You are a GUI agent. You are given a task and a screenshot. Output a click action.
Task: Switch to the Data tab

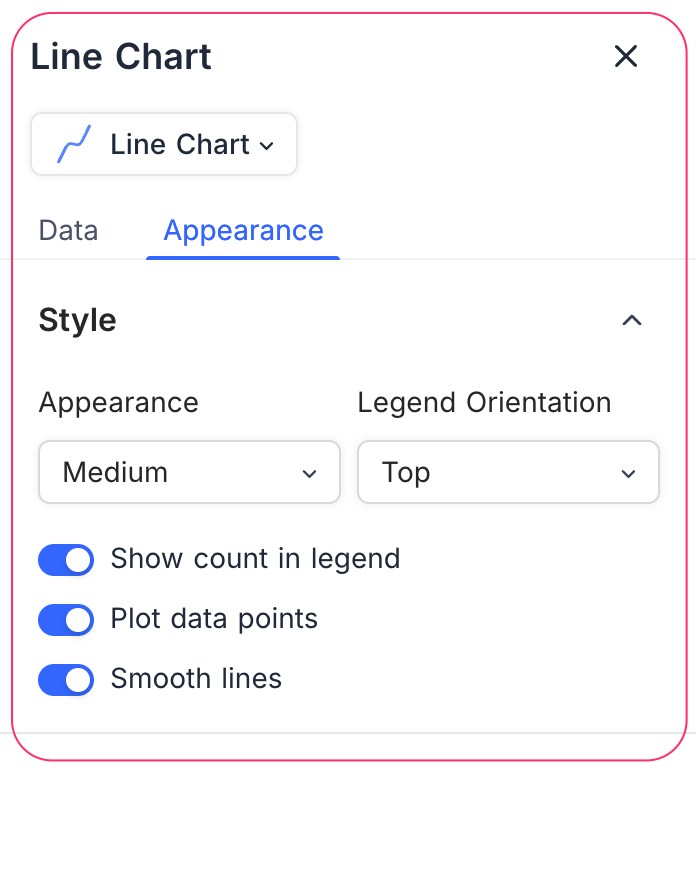click(67, 230)
